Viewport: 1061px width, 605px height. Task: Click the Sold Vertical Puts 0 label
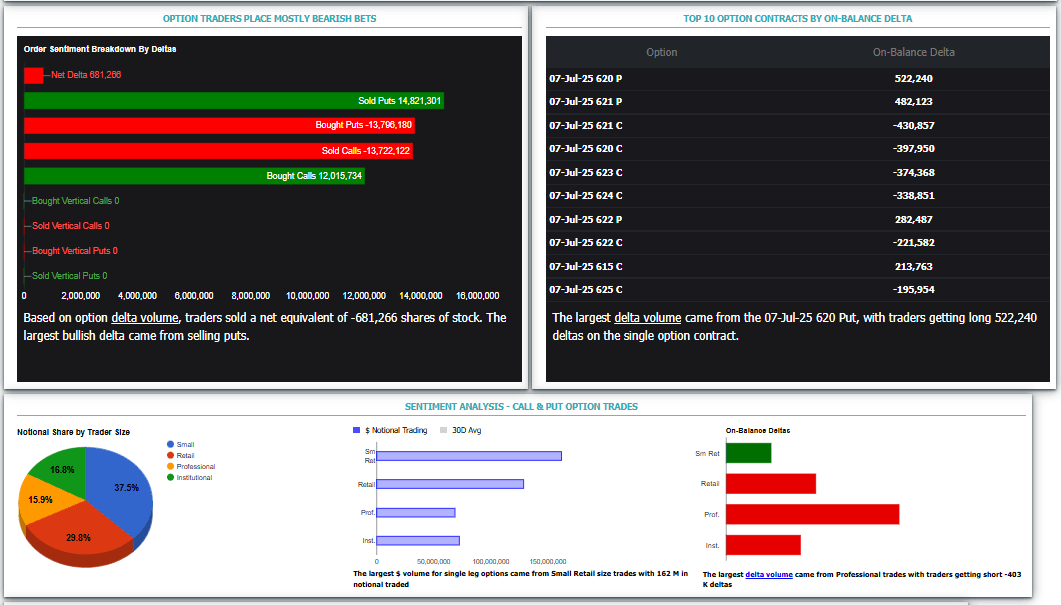click(x=69, y=276)
